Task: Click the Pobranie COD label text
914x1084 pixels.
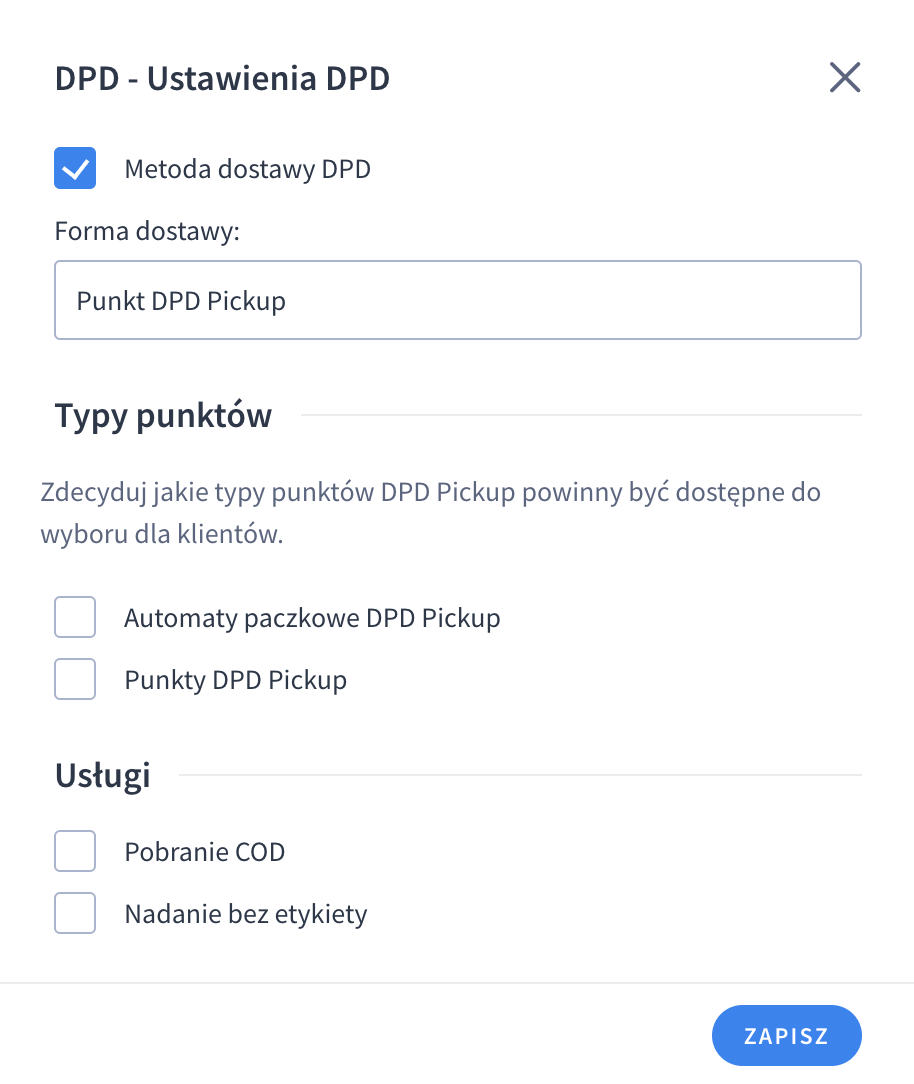Action: tap(204, 851)
